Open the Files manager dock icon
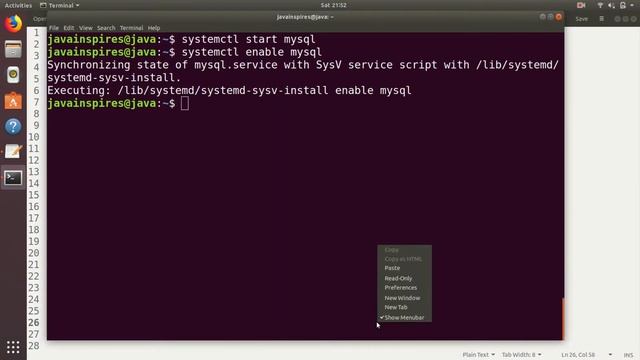Screen dimensions: 640x360 click(x=13, y=49)
